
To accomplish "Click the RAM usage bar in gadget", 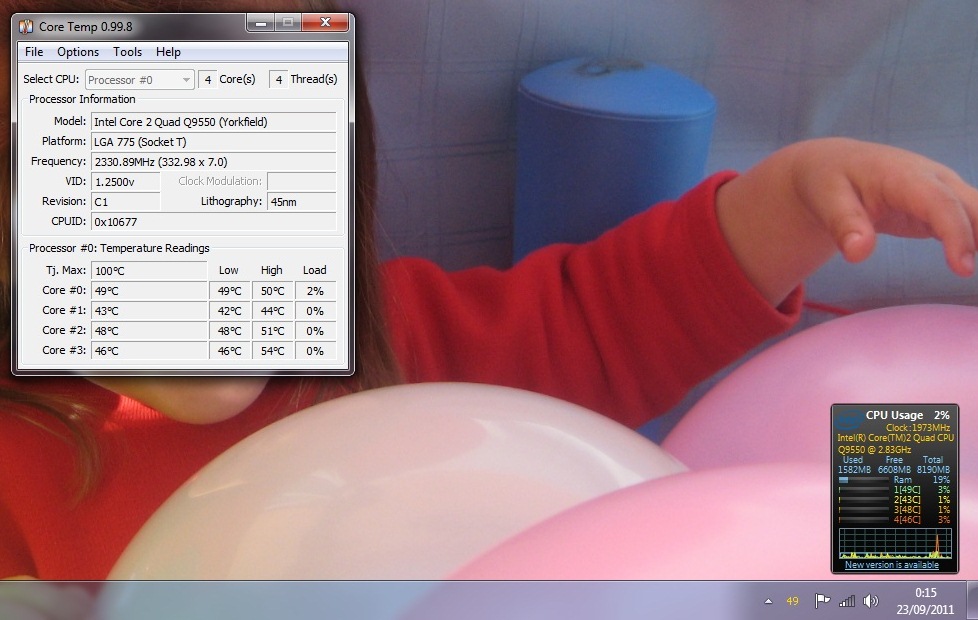I will pyautogui.click(x=862, y=480).
